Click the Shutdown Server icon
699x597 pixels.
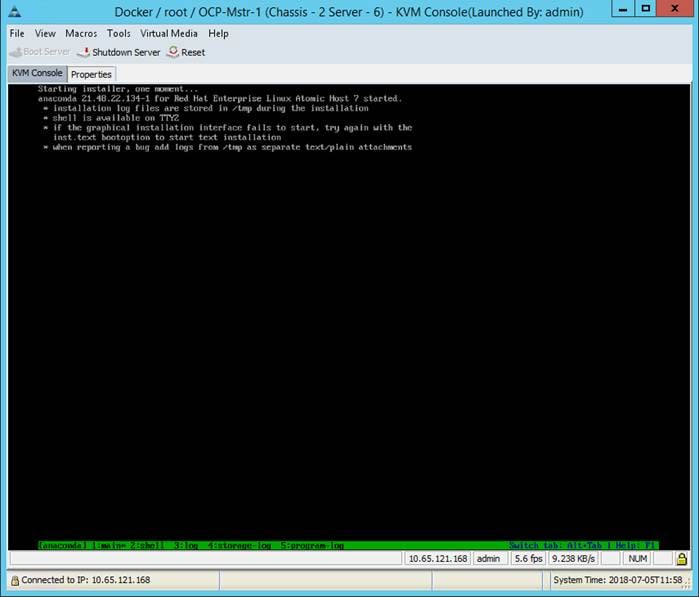(84, 52)
